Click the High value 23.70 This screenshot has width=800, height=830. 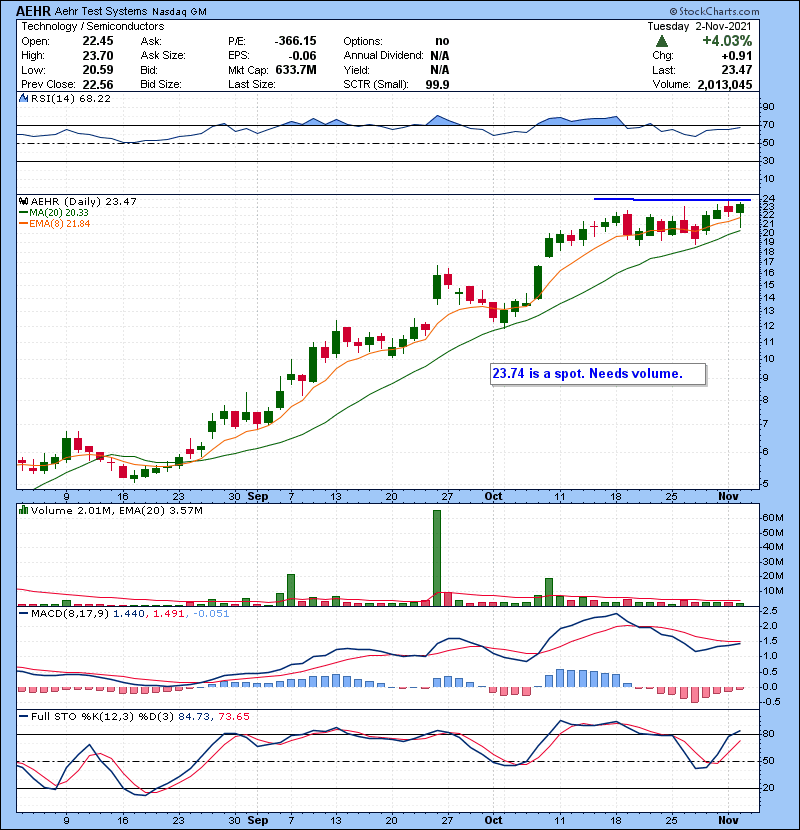(97, 55)
